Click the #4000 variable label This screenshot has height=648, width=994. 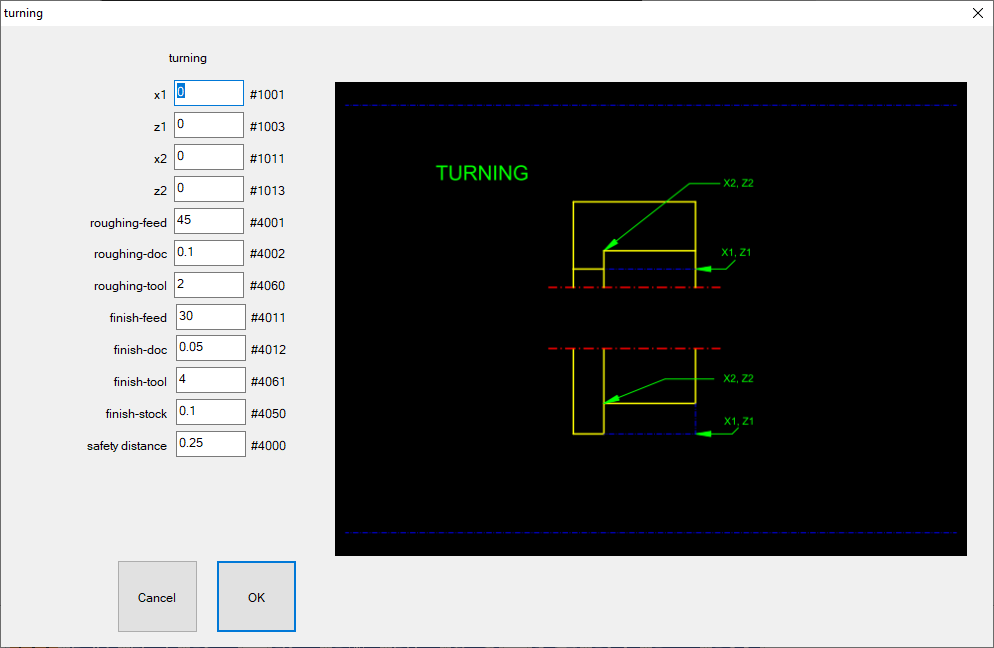268,446
